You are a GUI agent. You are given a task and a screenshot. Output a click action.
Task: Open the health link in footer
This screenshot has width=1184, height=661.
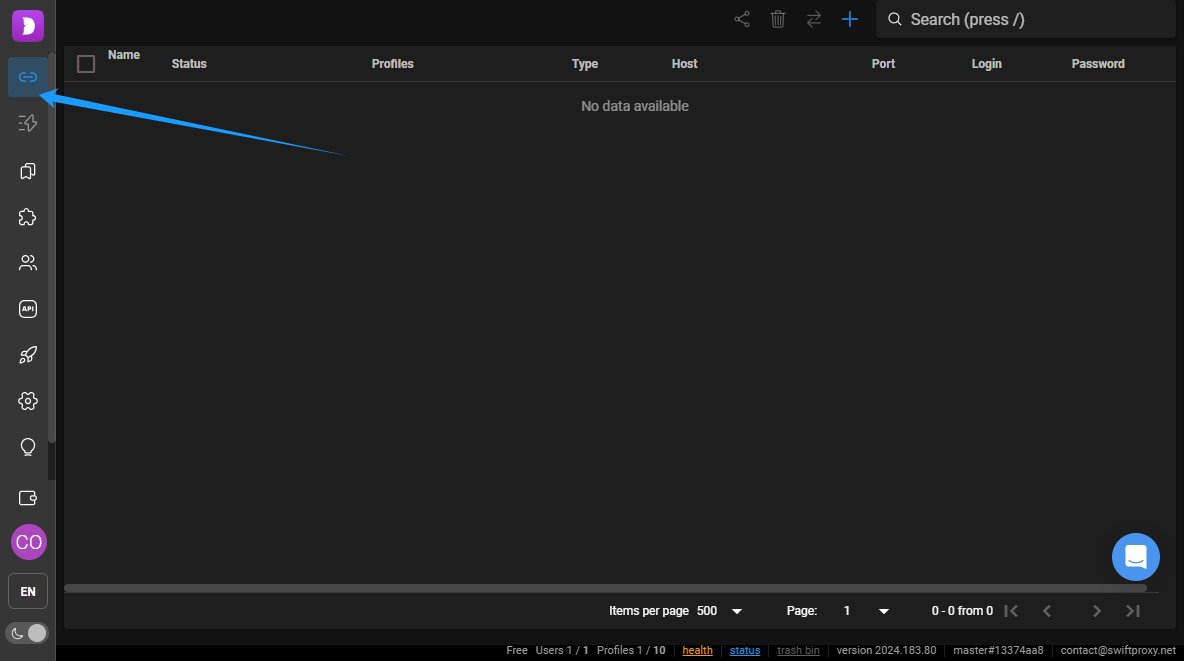point(697,650)
